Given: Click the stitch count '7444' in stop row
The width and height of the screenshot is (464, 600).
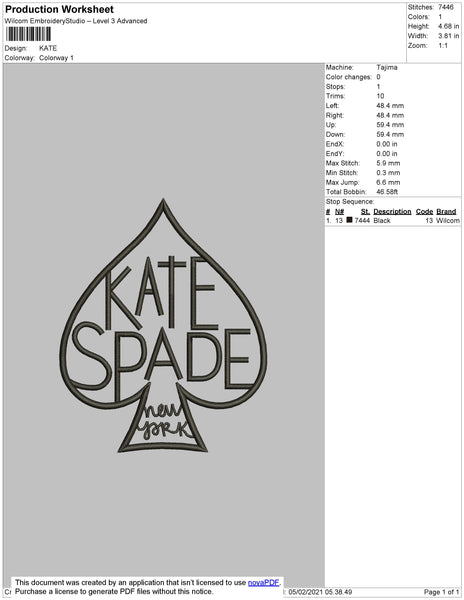Looking at the screenshot, I should [x=362, y=220].
